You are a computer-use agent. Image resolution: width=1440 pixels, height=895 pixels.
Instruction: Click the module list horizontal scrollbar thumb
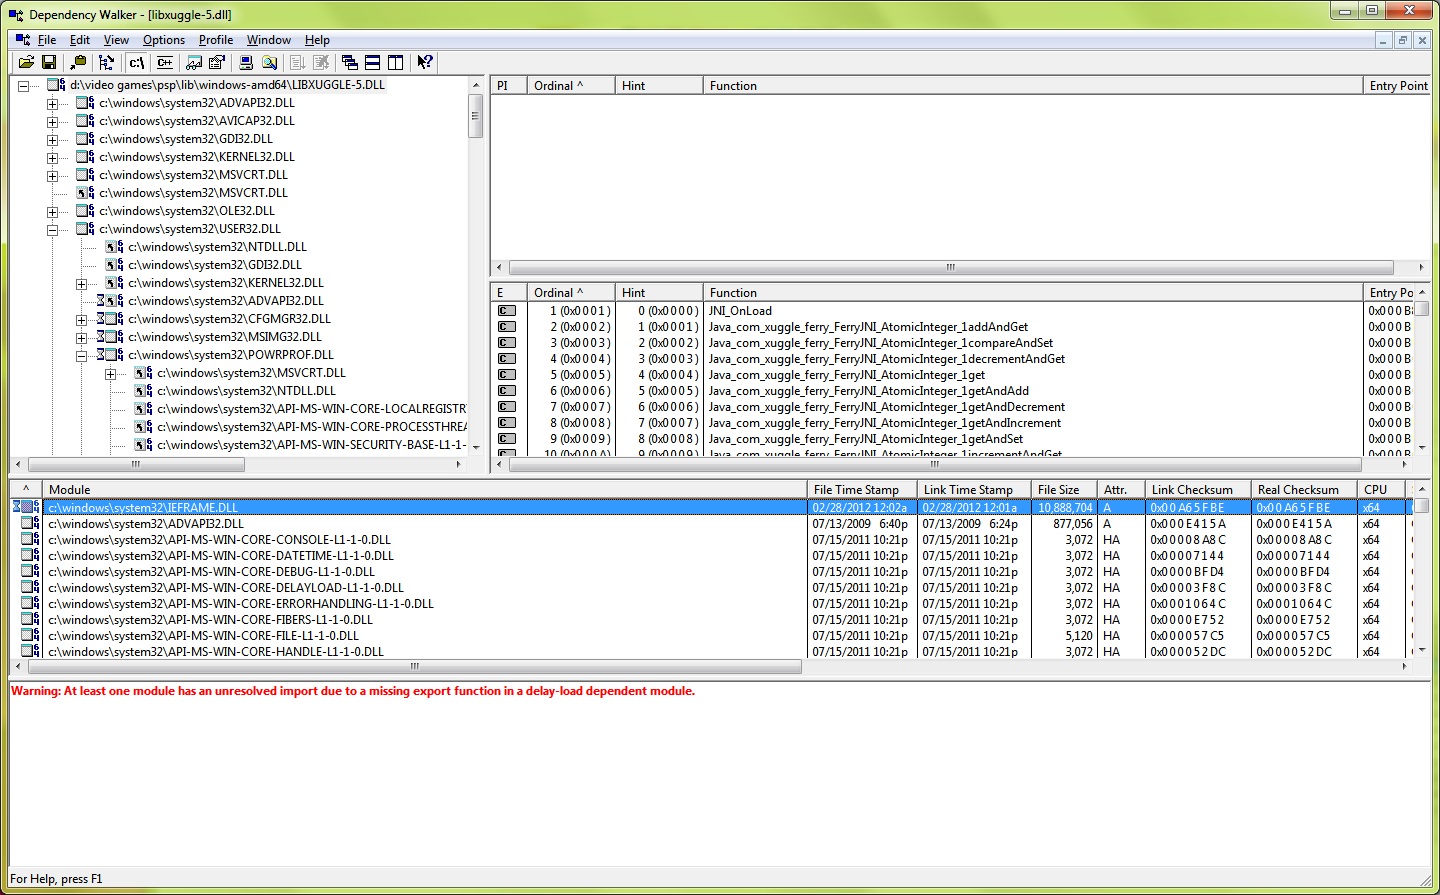coord(414,666)
